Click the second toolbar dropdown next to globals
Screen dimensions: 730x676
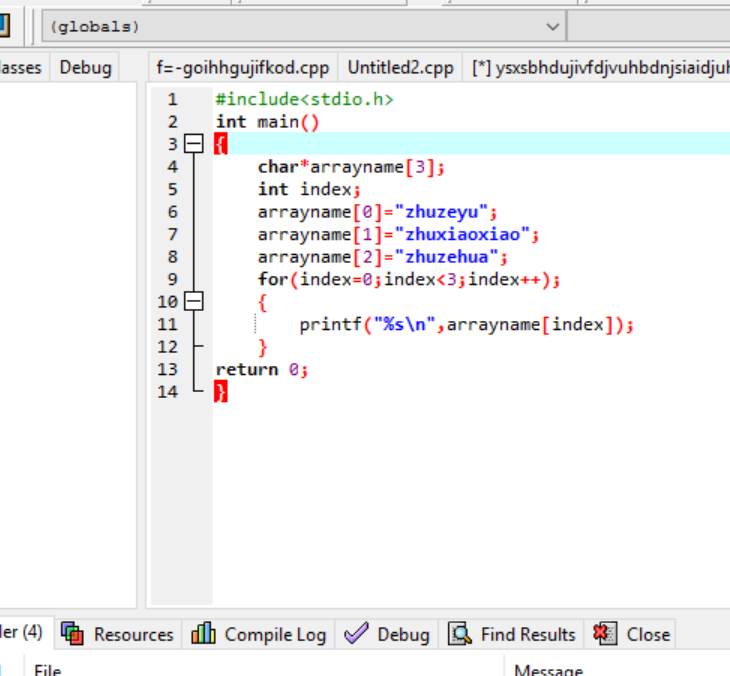click(649, 27)
